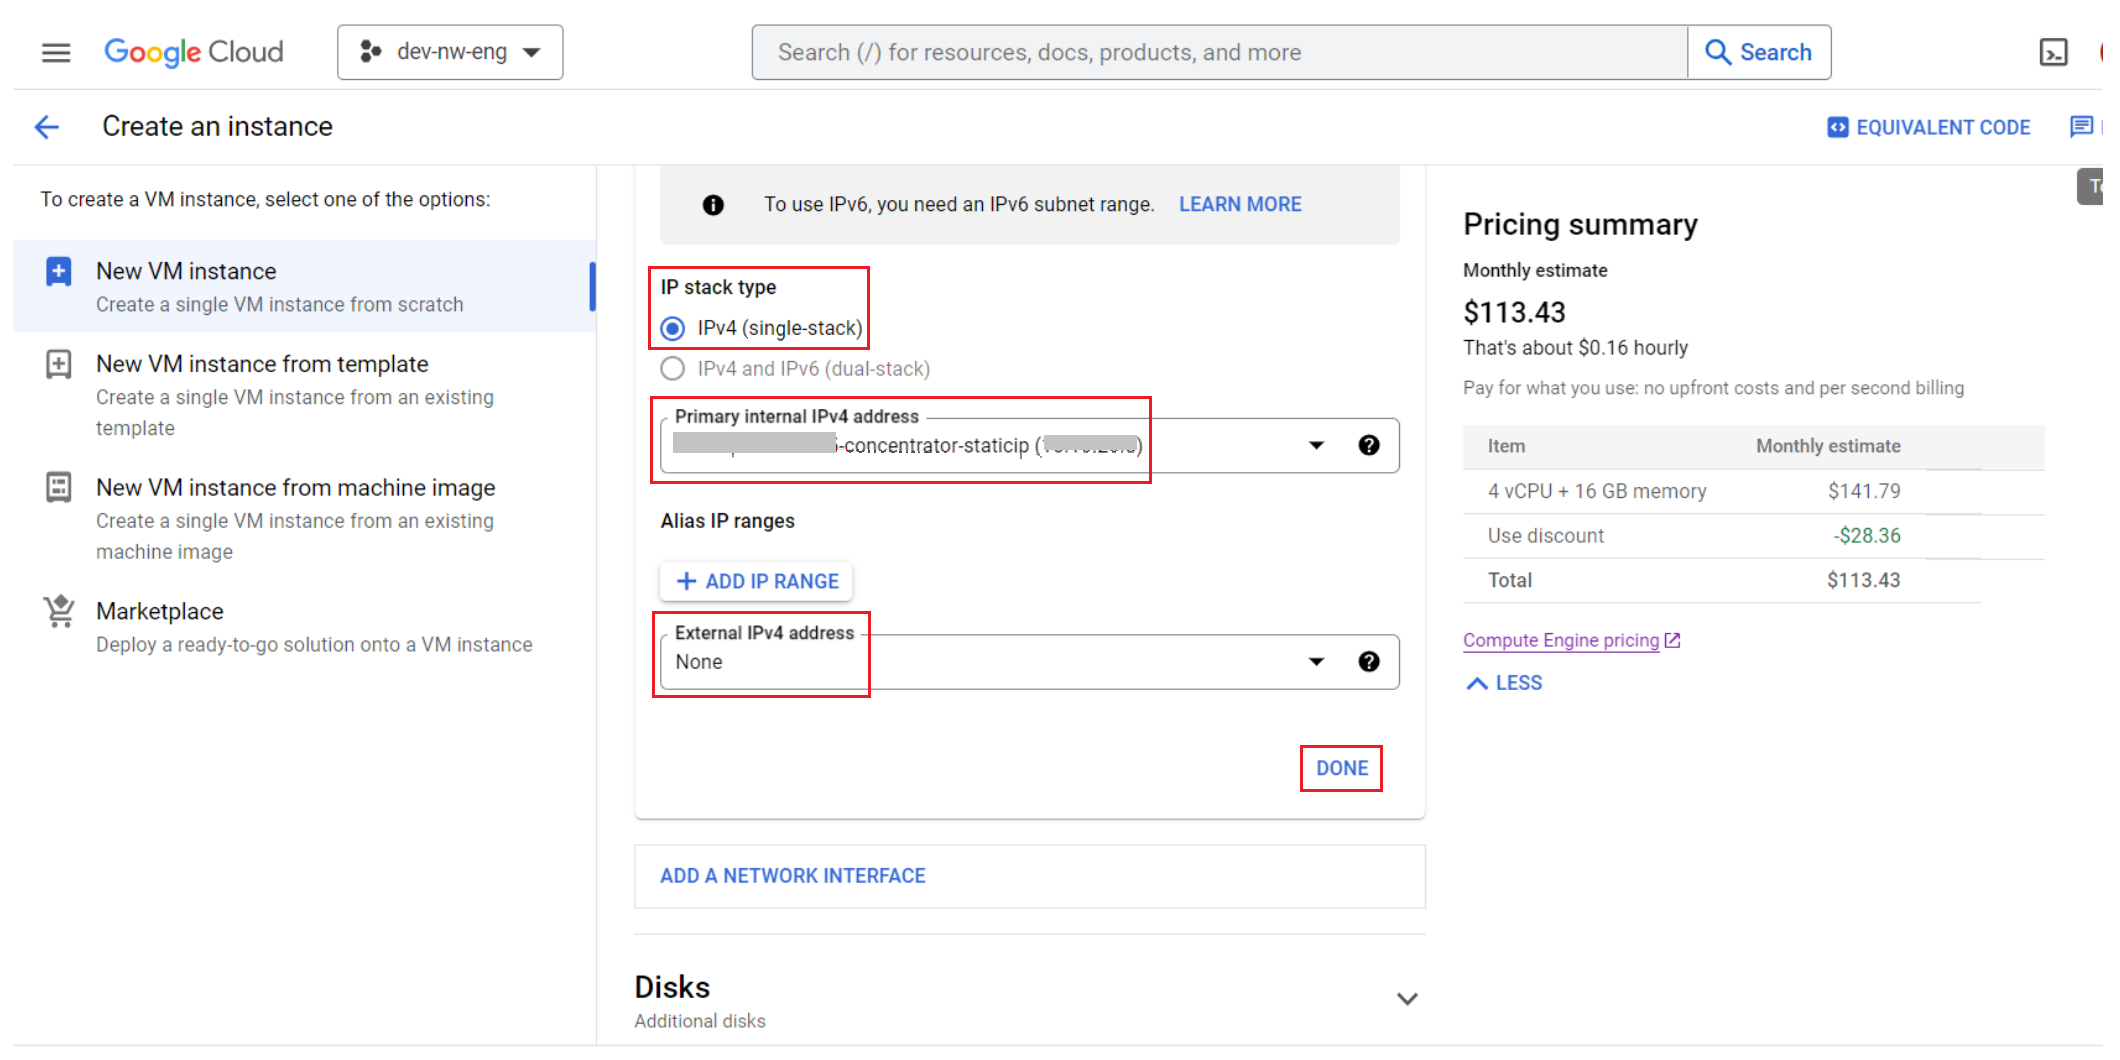Open the hamburger navigation menu
The width and height of the screenshot is (2120, 1060).
coord(56,52)
